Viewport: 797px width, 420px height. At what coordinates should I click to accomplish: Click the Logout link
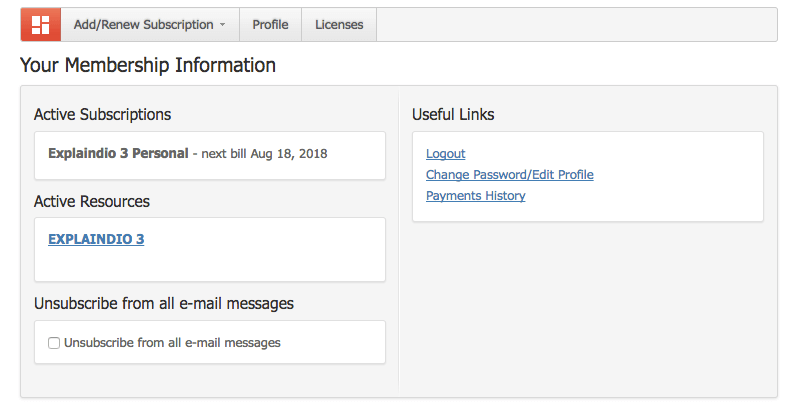[x=445, y=154]
